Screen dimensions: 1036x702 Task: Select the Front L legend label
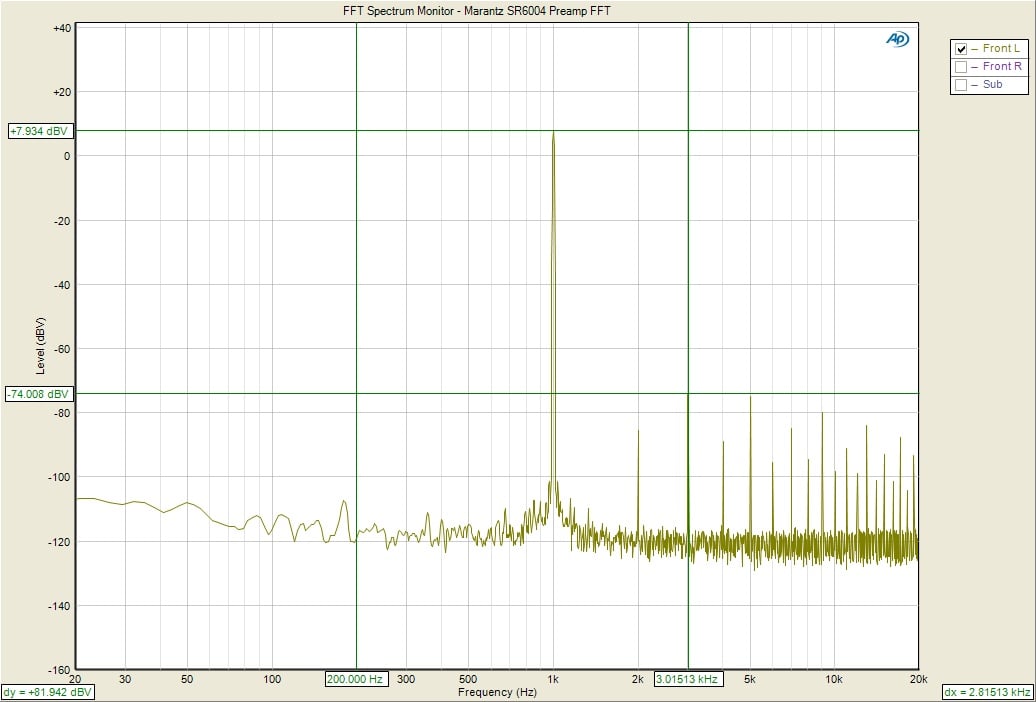1001,49
